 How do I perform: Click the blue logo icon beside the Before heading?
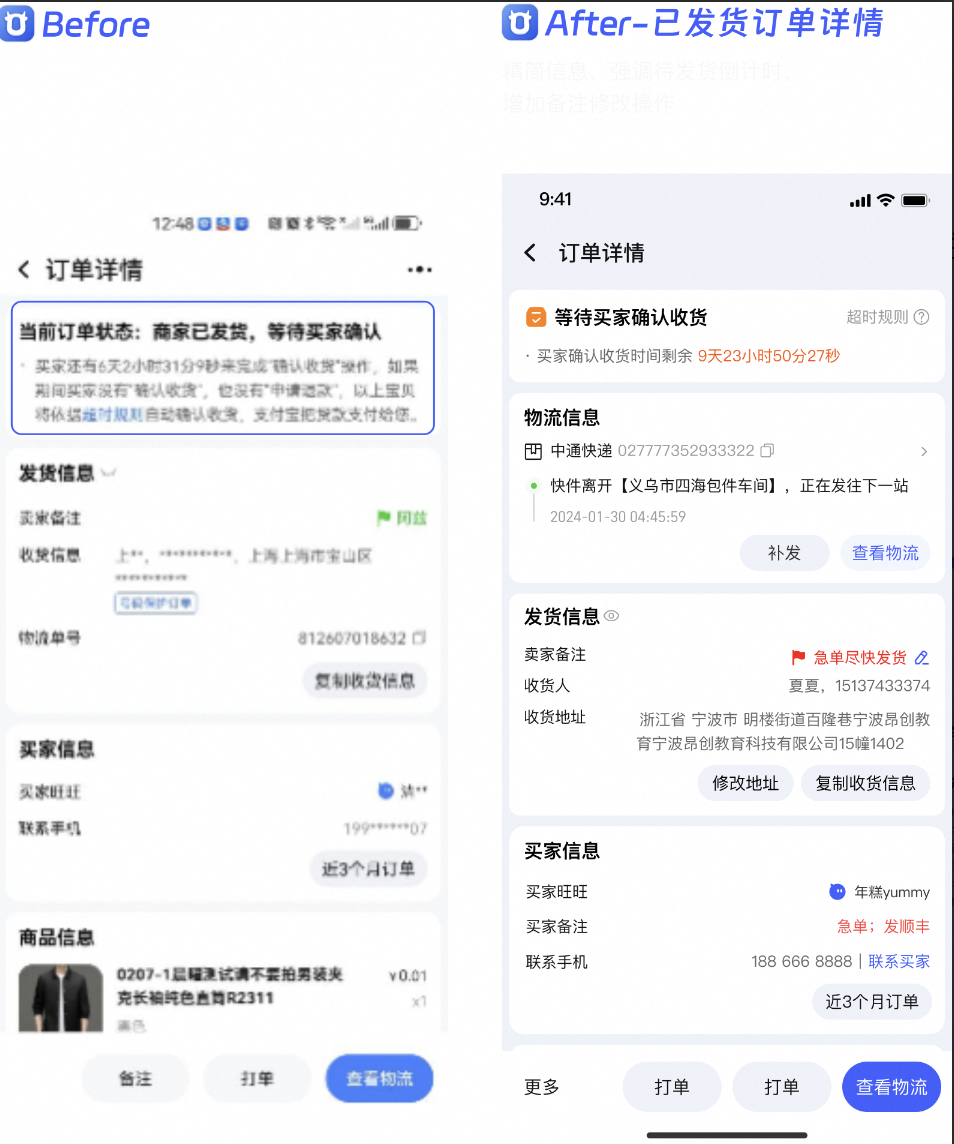[x=17, y=23]
